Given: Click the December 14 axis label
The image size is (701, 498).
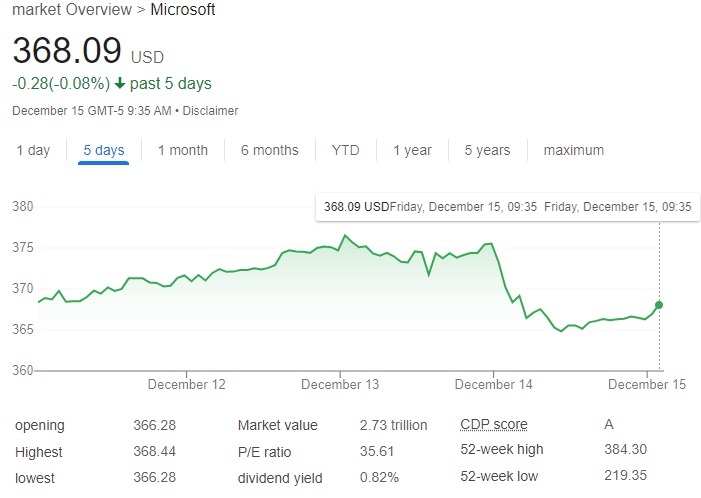Looking at the screenshot, I should coord(494,384).
